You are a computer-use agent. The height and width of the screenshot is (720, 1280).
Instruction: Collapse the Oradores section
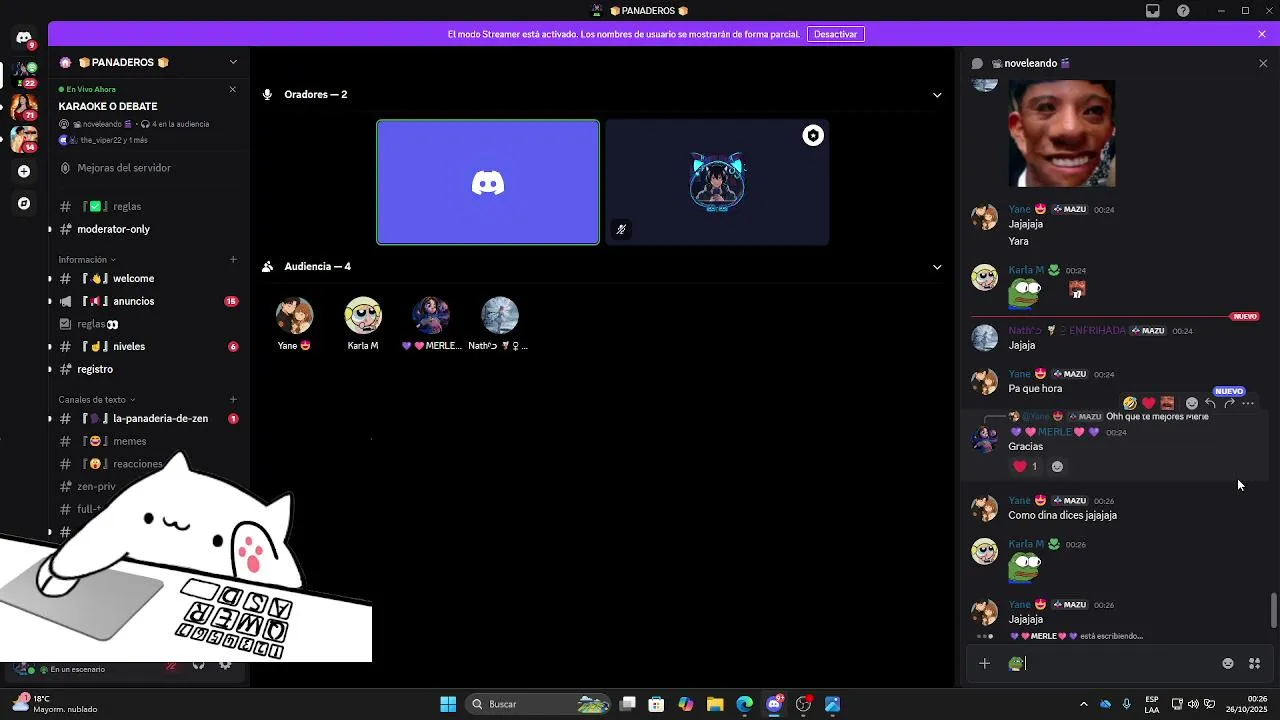coord(937,95)
